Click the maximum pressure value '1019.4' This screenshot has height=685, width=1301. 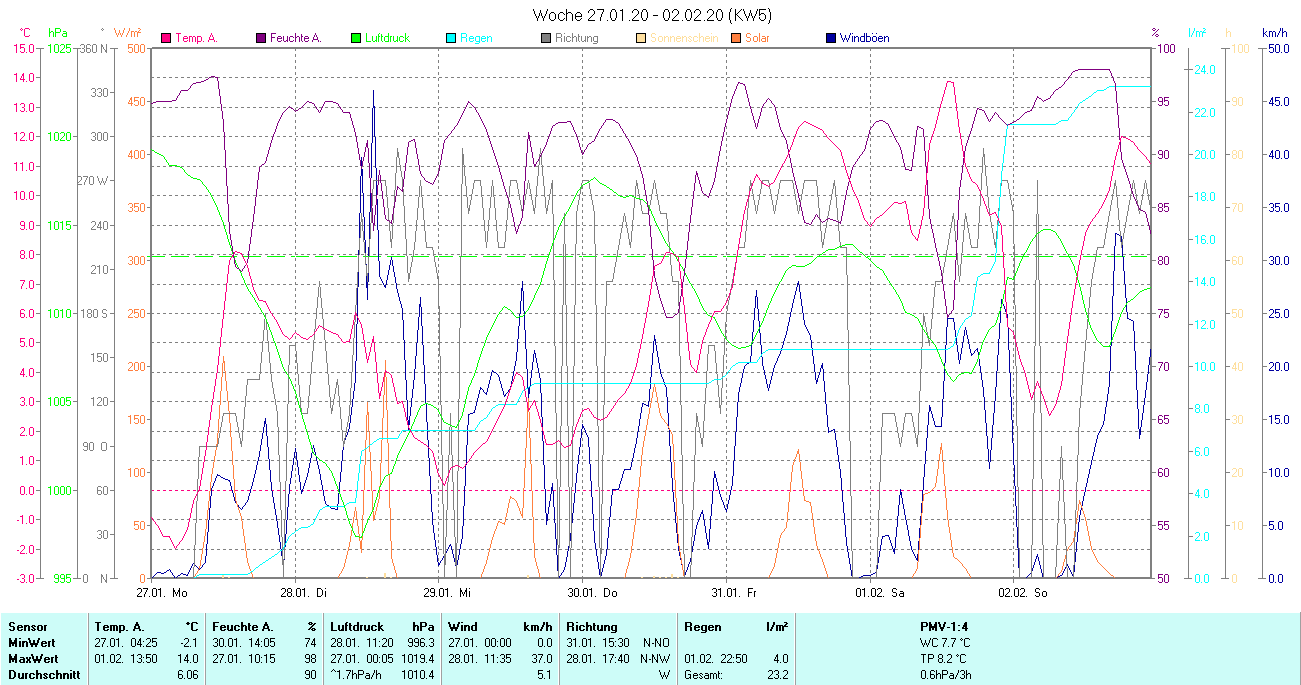[417, 659]
